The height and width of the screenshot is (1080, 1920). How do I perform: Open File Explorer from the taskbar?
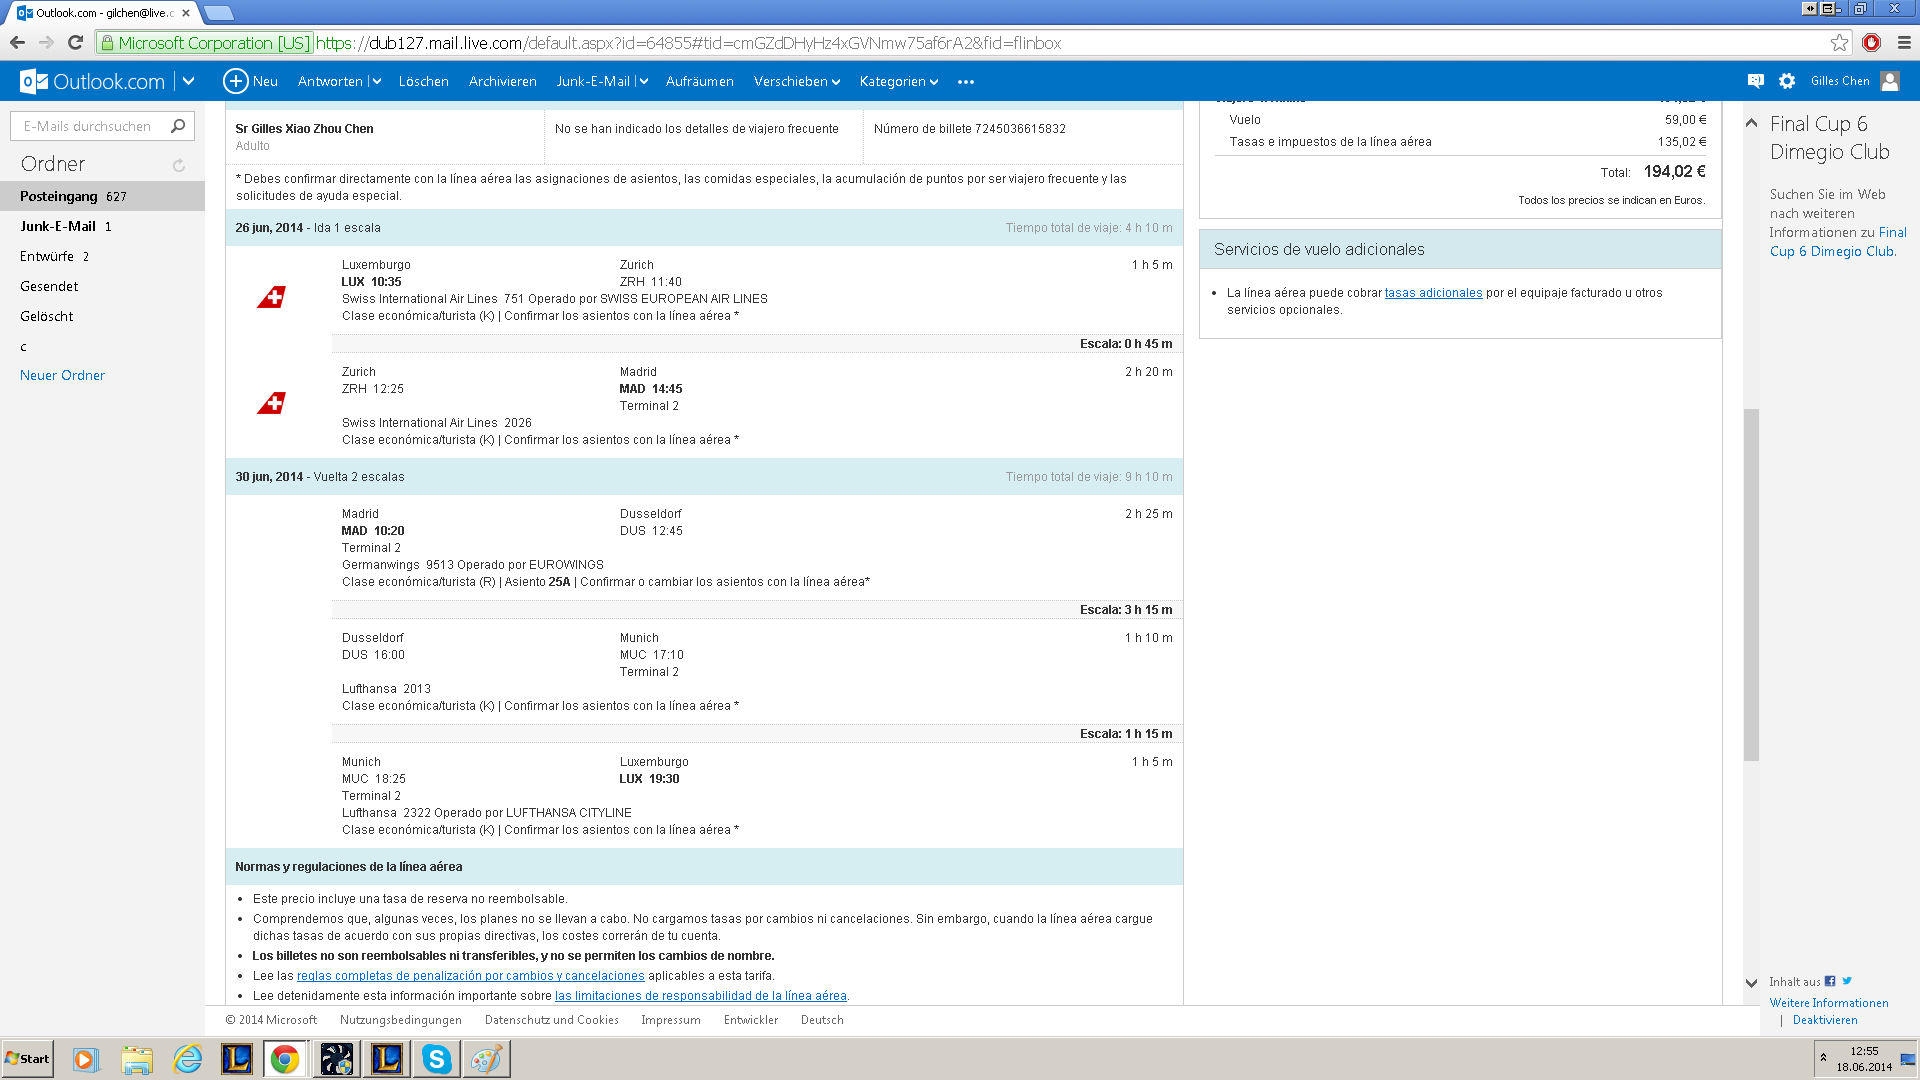[137, 1059]
